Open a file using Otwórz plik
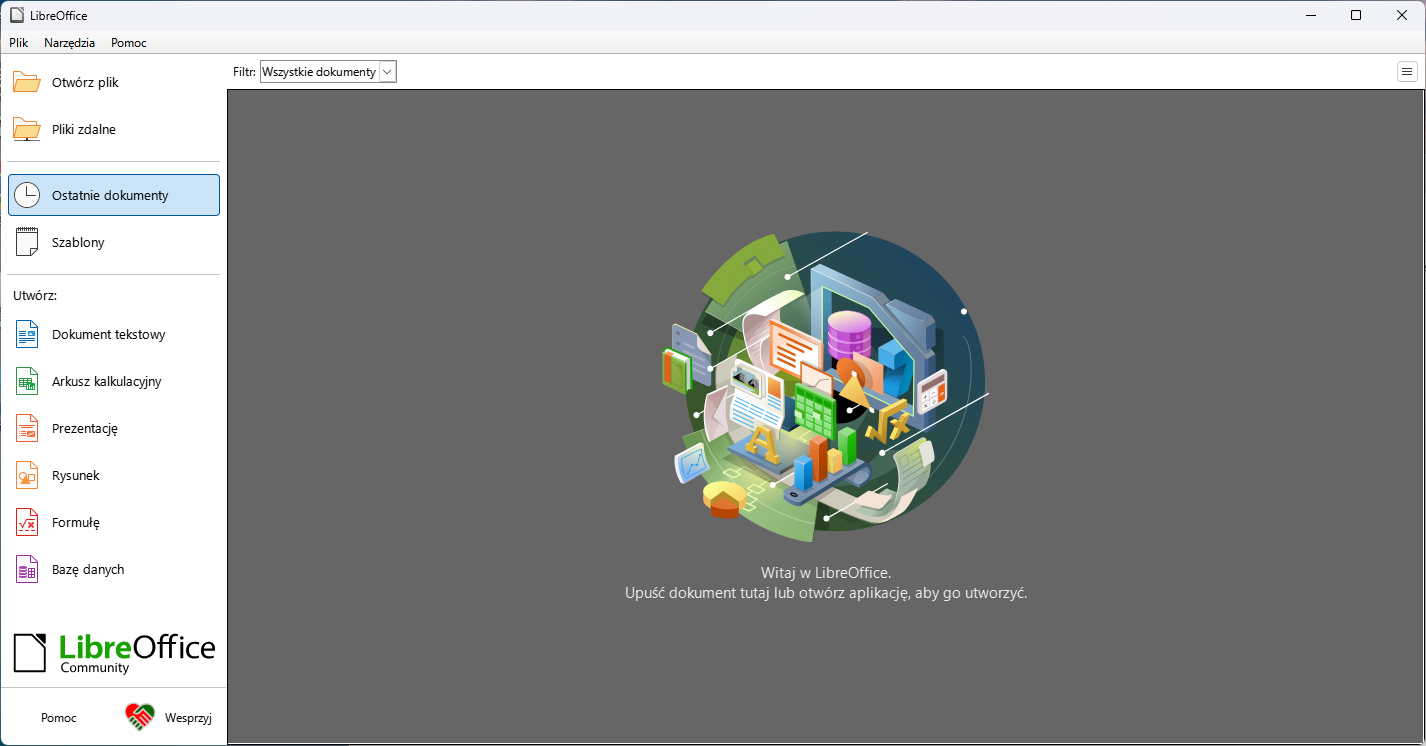The height and width of the screenshot is (746, 1426). pyautogui.click(x=85, y=81)
